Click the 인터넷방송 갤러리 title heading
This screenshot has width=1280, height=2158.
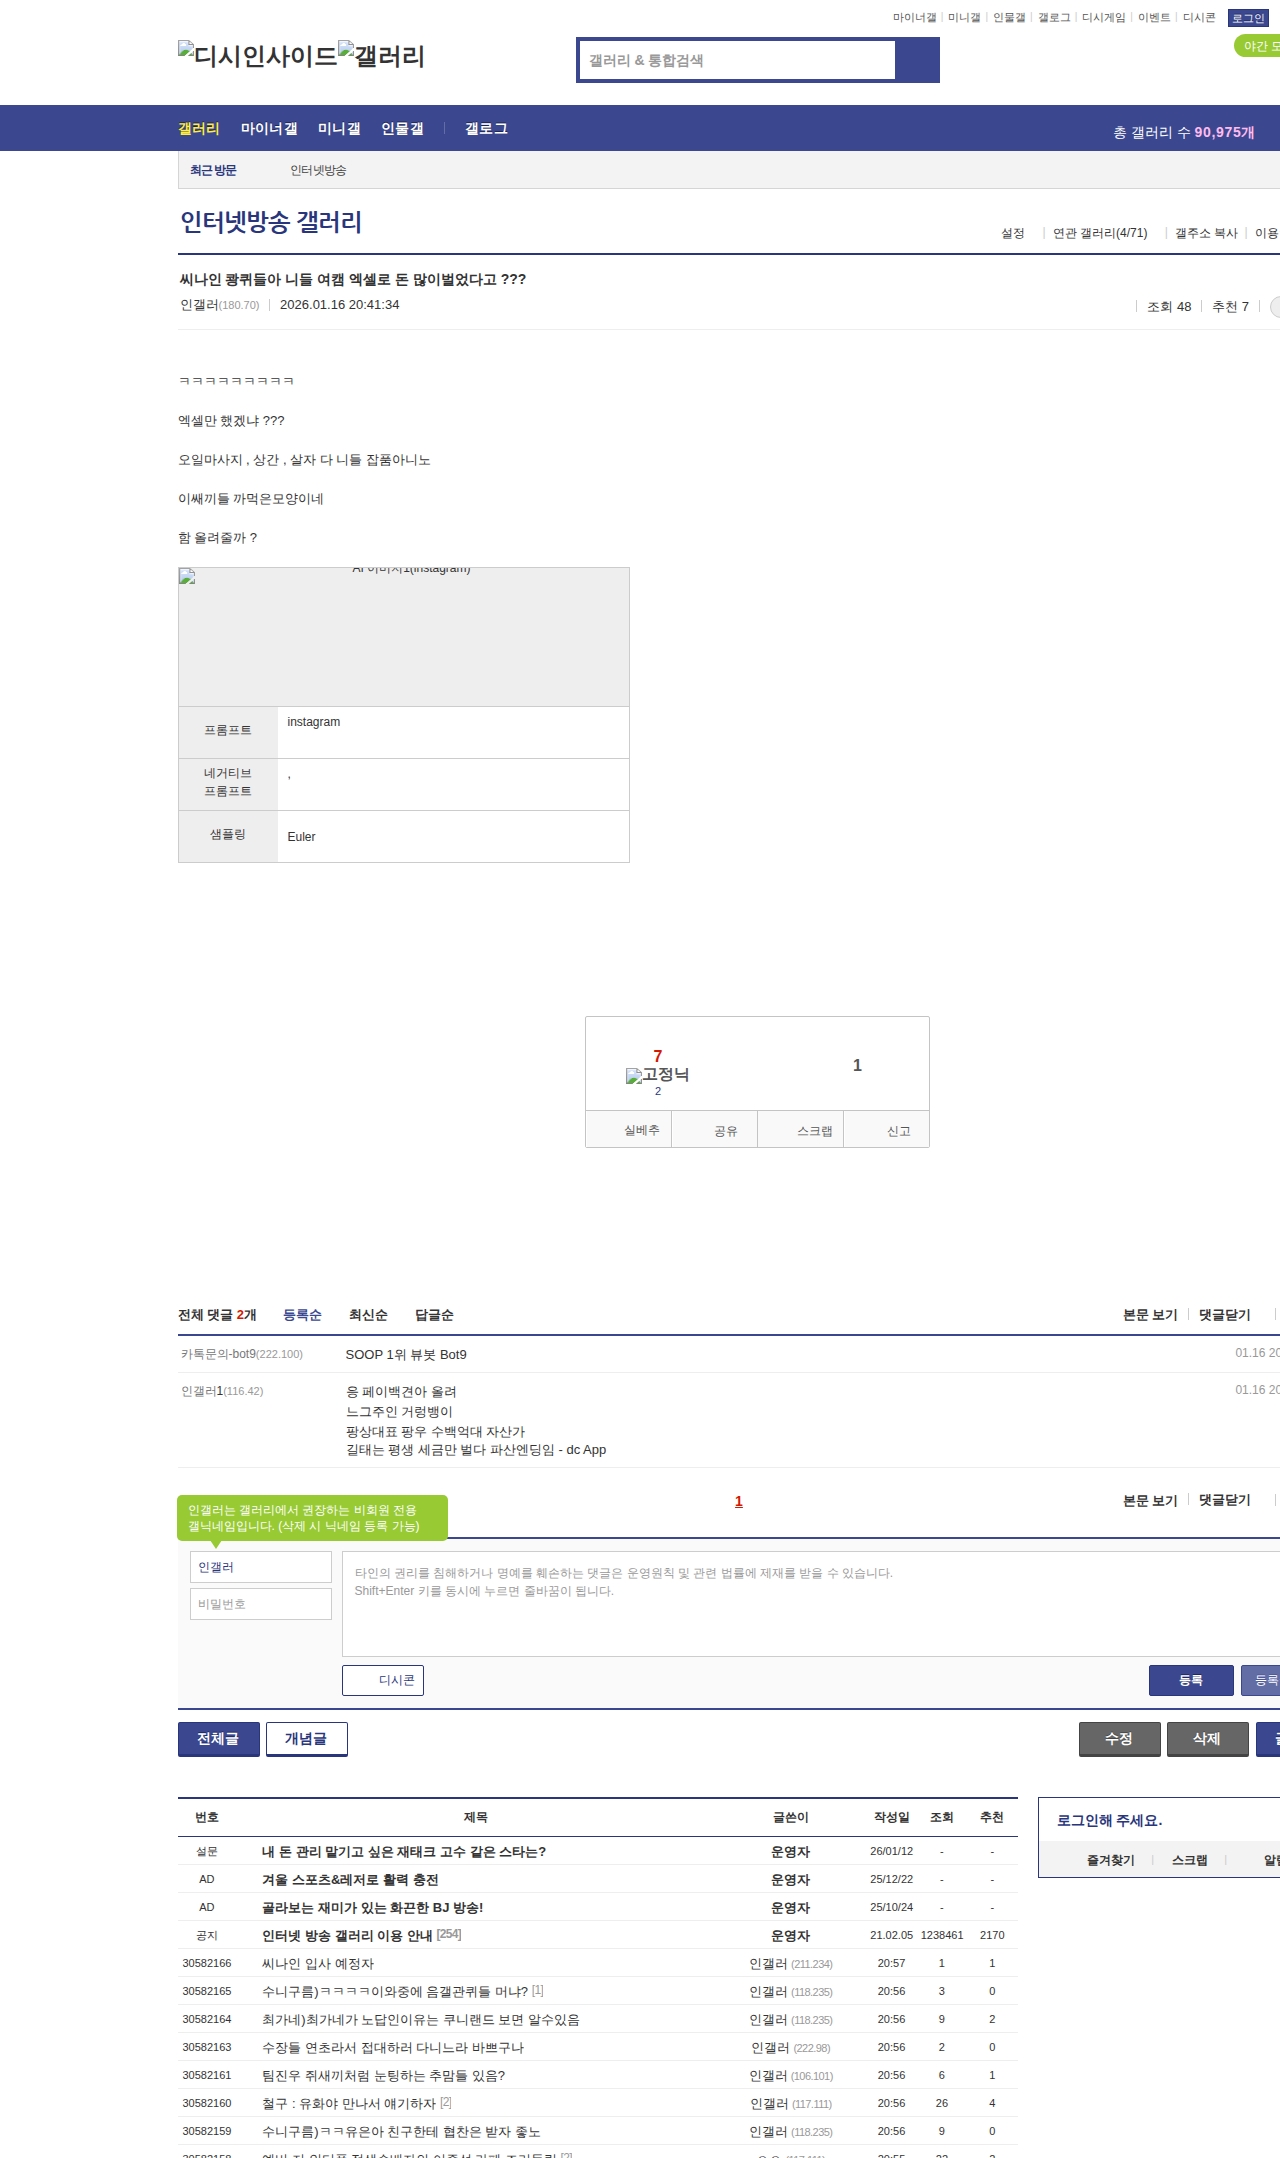click(x=271, y=222)
